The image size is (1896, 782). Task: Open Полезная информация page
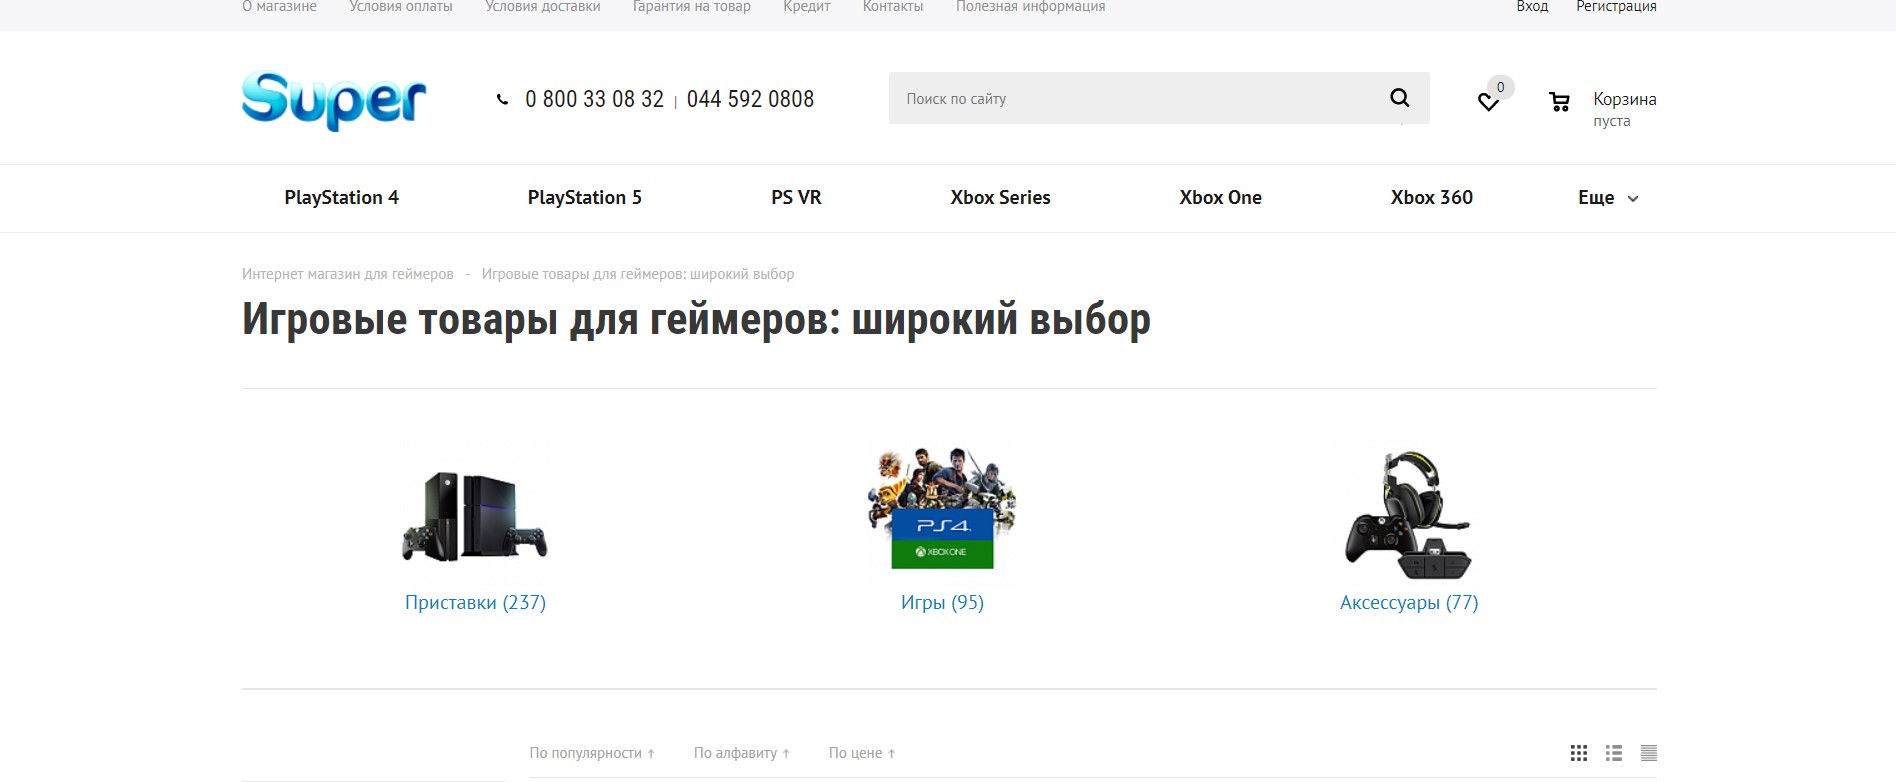[1030, 7]
